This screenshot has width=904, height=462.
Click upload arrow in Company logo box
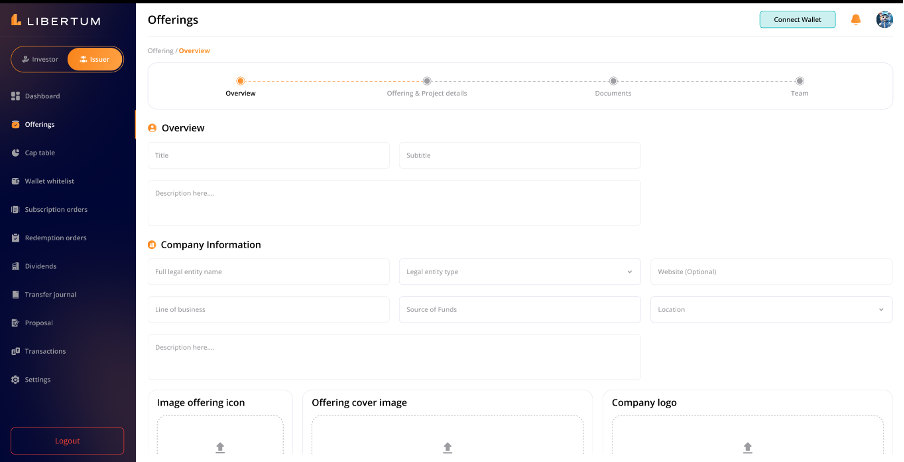coord(747,447)
